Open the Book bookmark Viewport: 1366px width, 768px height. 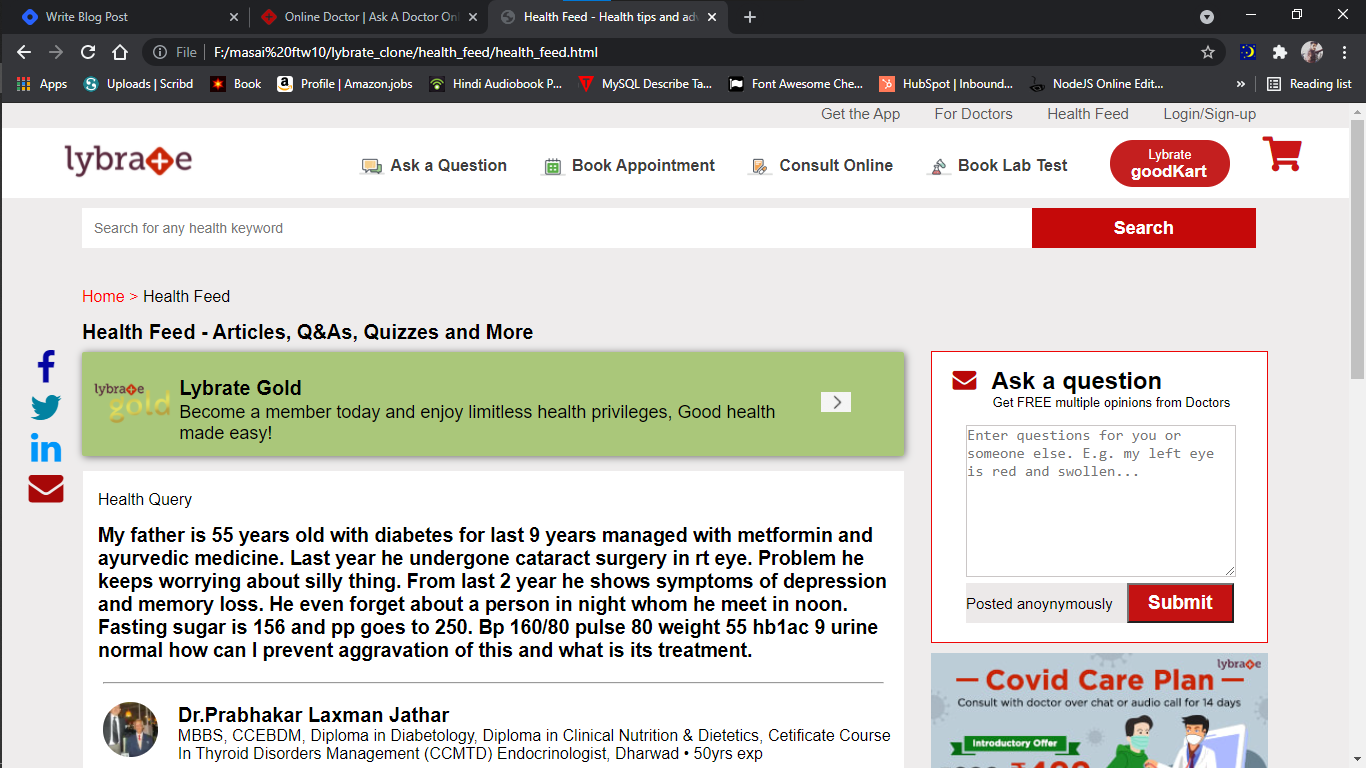click(x=235, y=84)
